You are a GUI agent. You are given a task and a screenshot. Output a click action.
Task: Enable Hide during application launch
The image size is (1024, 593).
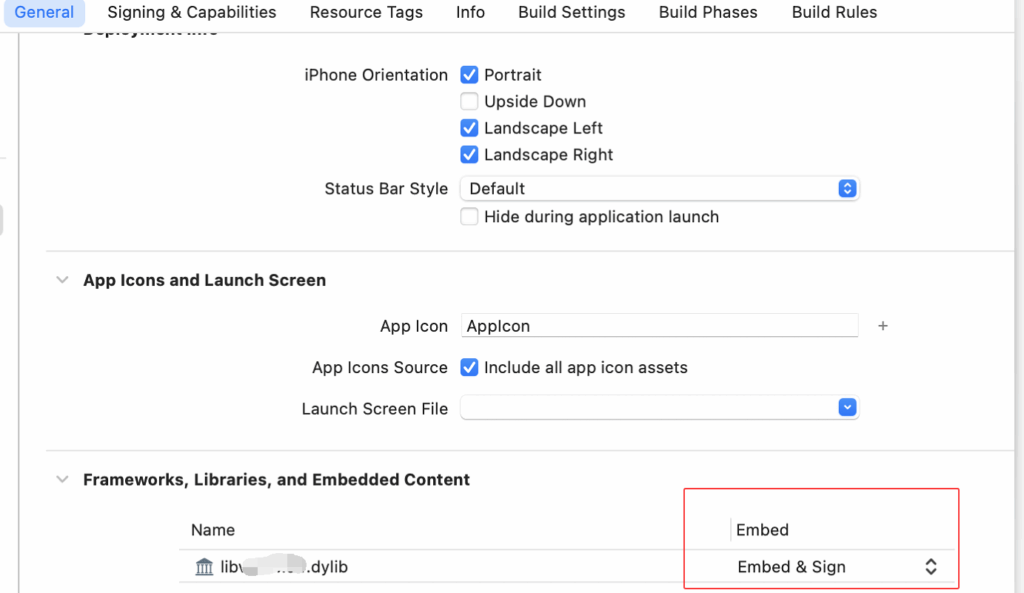pyautogui.click(x=469, y=217)
